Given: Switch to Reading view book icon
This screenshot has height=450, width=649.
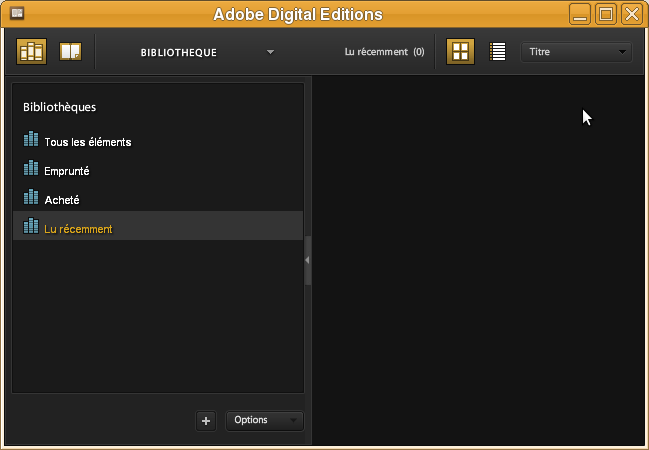Looking at the screenshot, I should [x=70, y=52].
